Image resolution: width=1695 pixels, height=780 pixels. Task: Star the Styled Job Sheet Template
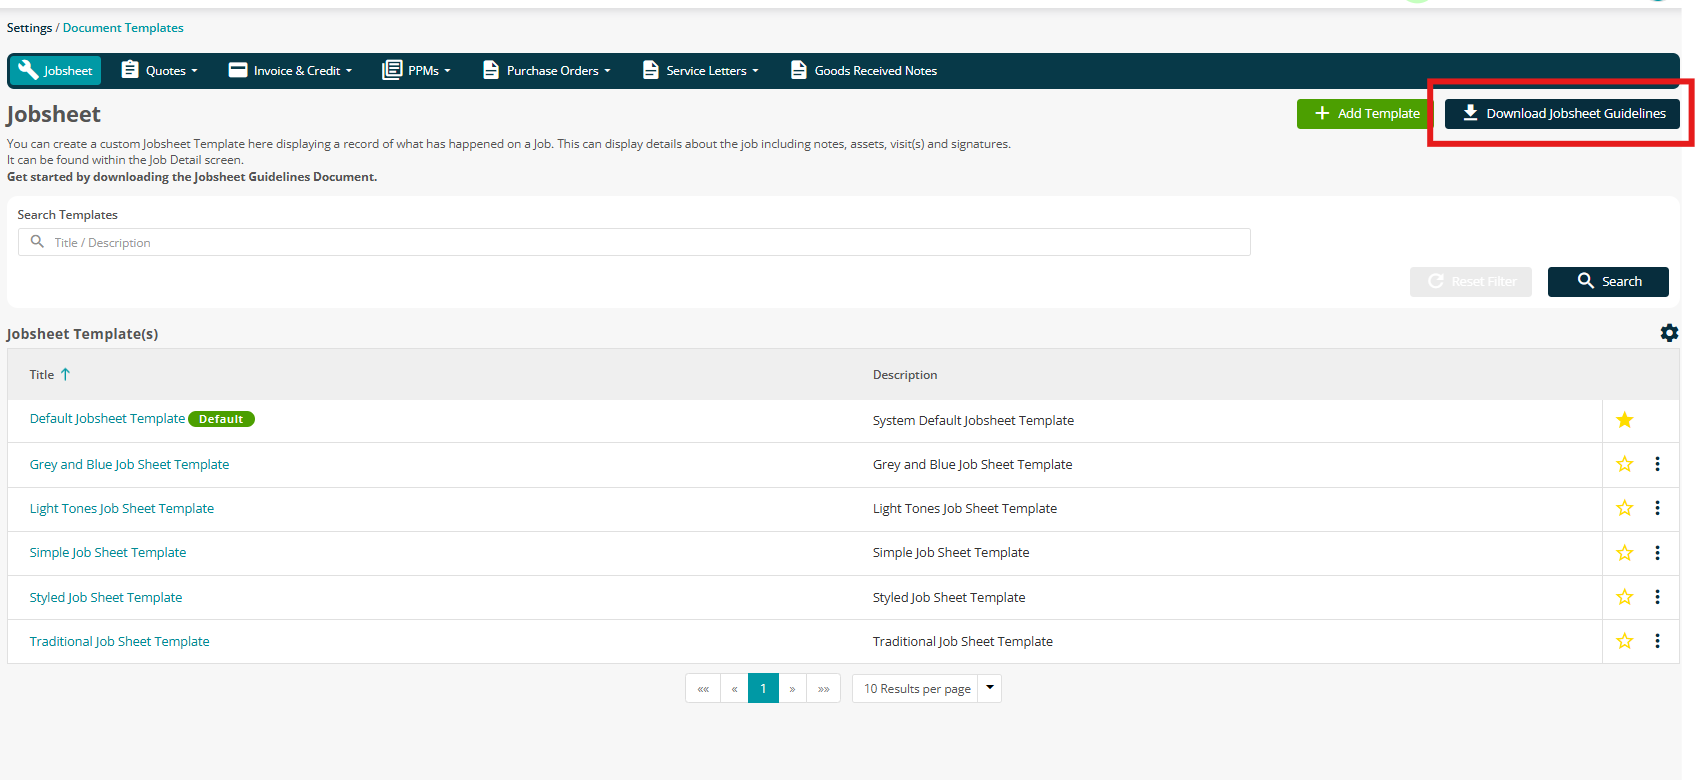click(1625, 597)
